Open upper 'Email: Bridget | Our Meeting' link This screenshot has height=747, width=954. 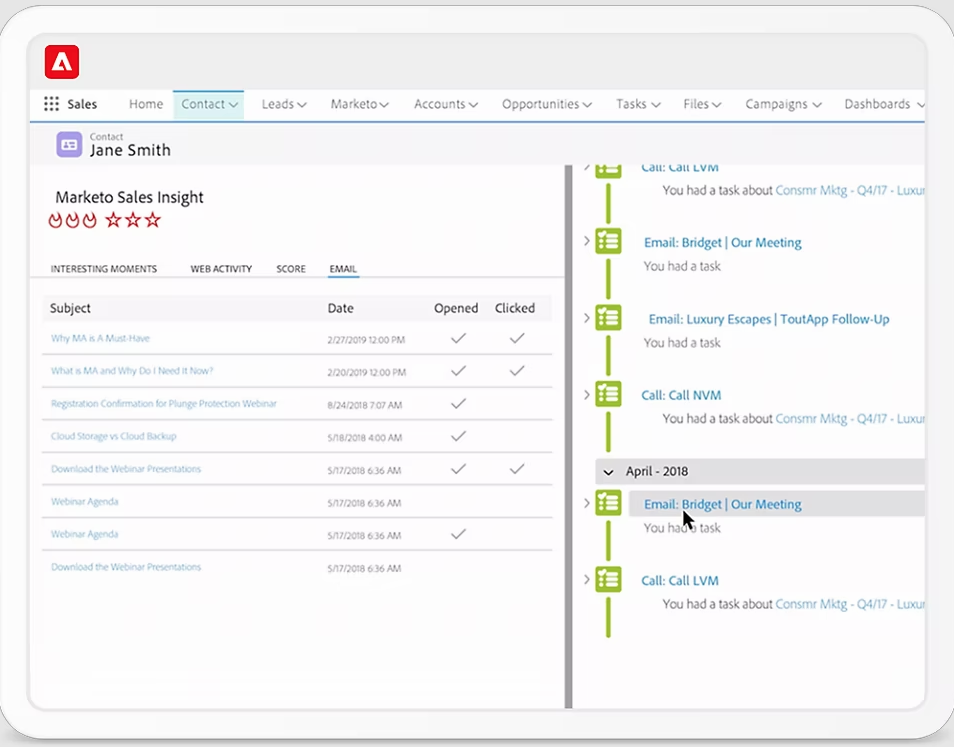[723, 243]
